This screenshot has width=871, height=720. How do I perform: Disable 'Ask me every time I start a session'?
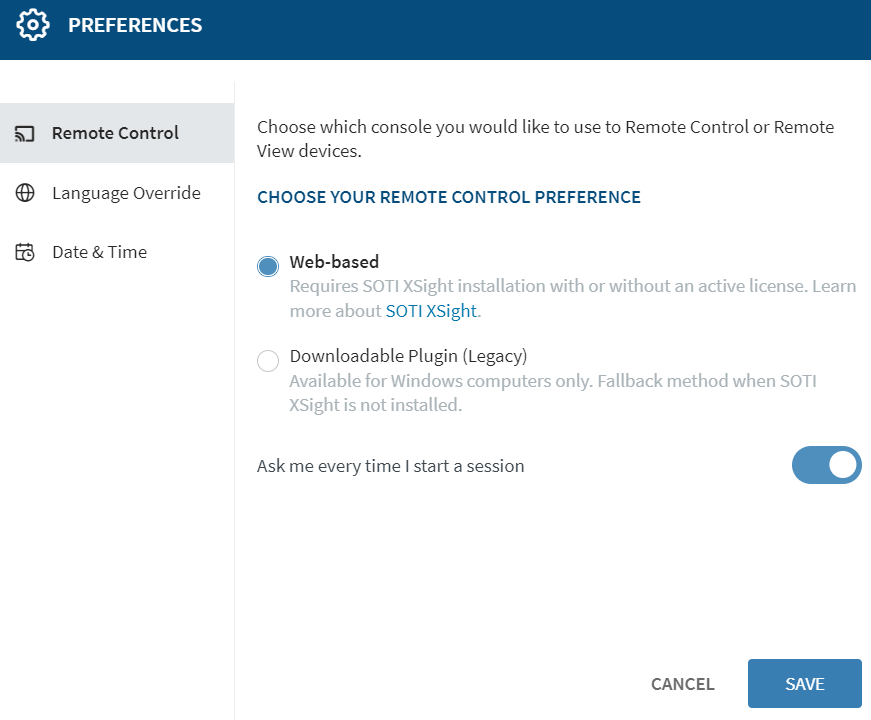tap(826, 465)
